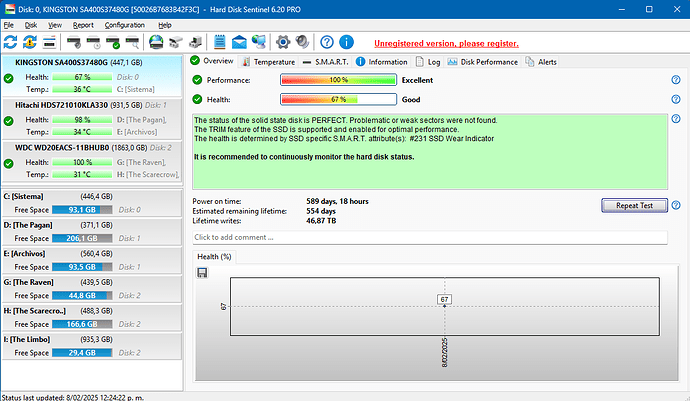Click the Health 67 % bar in Overview

tap(338, 99)
